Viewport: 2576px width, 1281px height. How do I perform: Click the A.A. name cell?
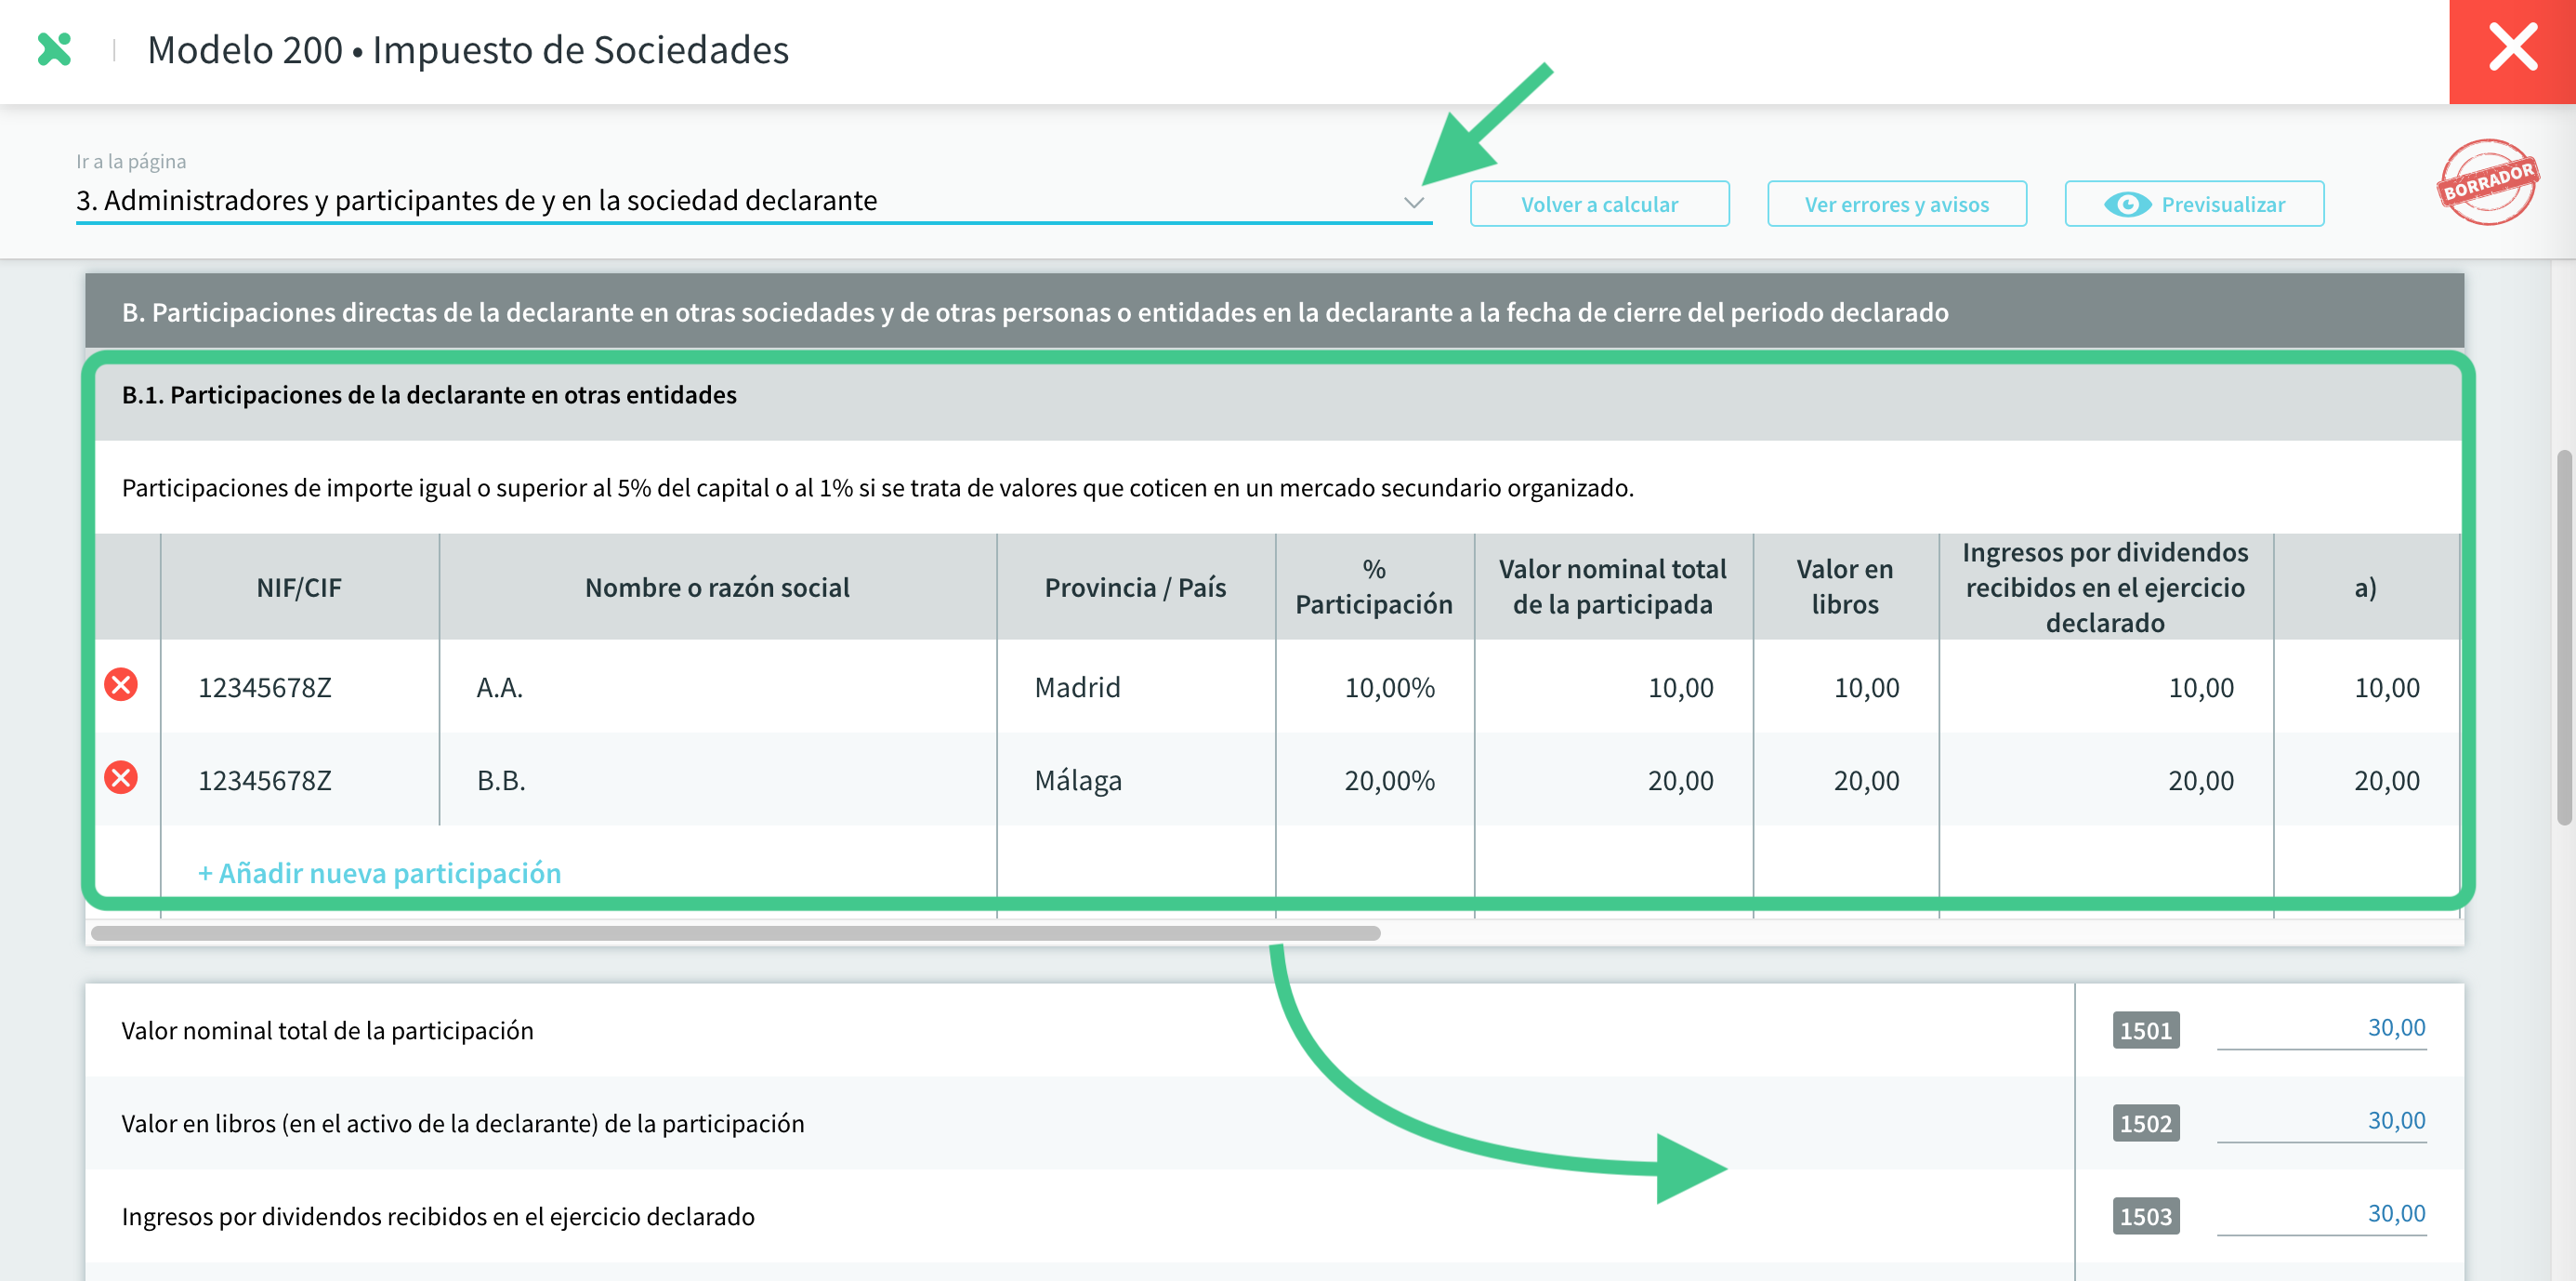716,687
